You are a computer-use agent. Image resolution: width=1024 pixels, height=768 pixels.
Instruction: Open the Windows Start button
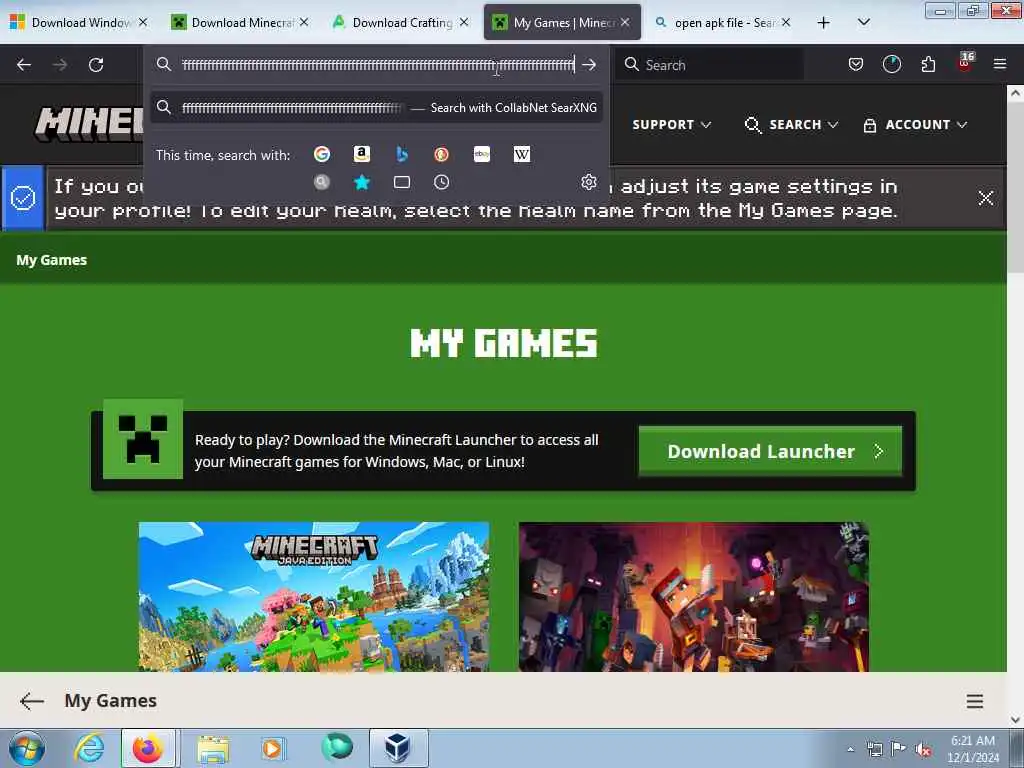[x=27, y=748]
